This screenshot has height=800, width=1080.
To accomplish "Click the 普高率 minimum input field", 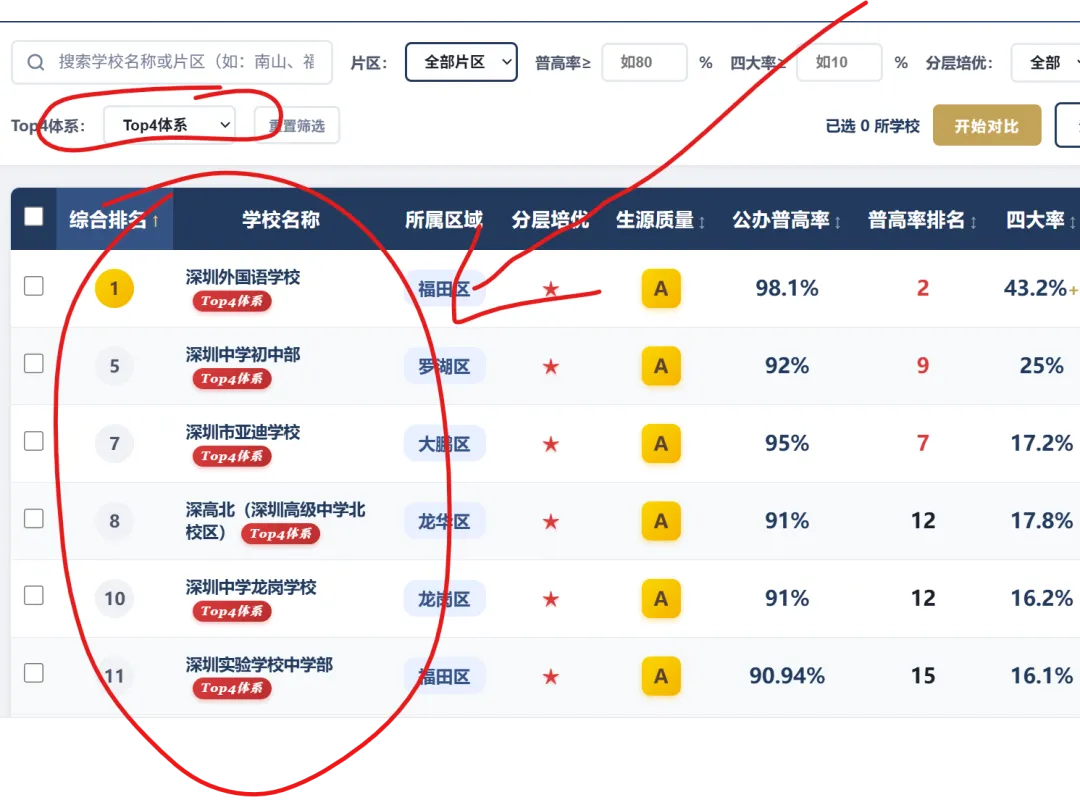I will [x=645, y=63].
